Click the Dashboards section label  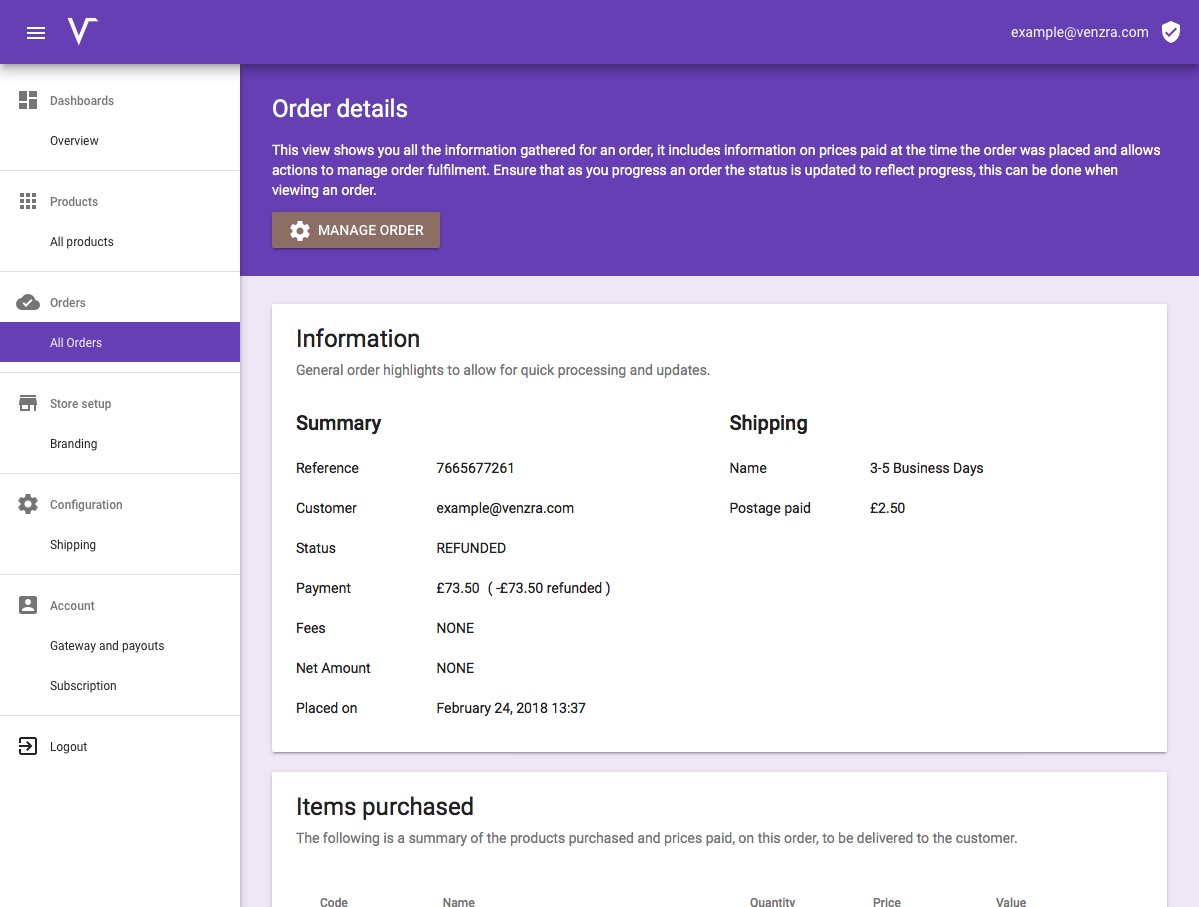point(82,100)
